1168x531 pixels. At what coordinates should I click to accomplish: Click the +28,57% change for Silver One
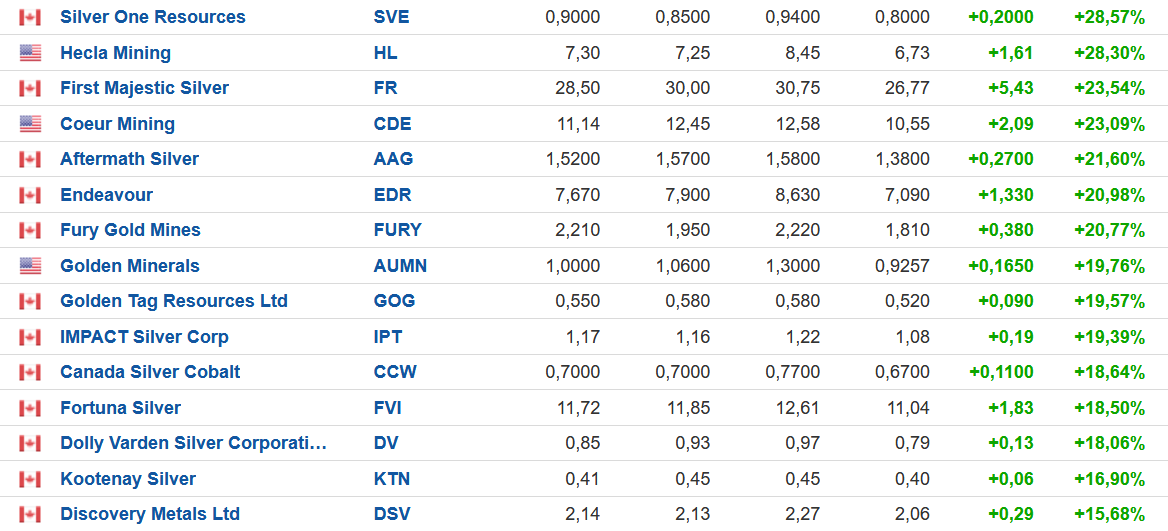[1109, 17]
